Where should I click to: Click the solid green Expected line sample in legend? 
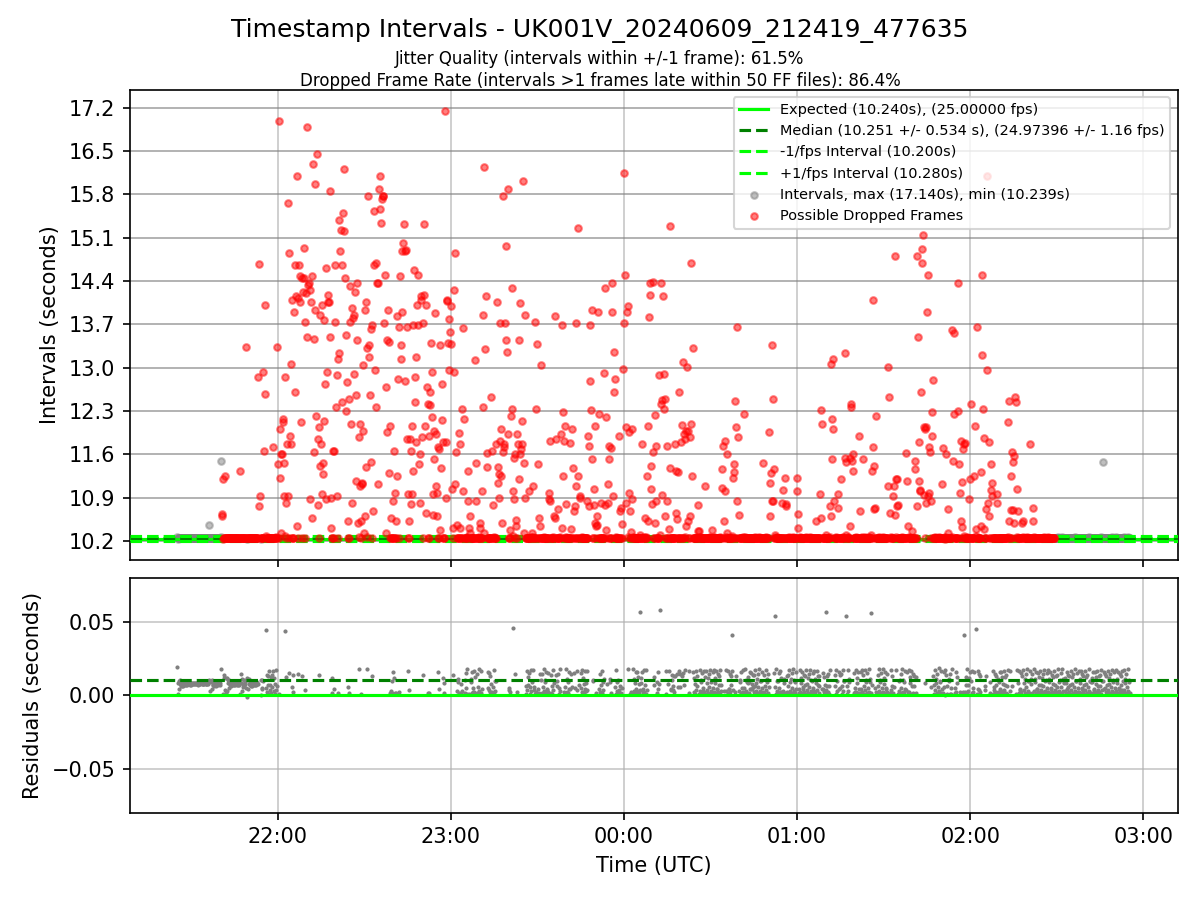[x=755, y=109]
